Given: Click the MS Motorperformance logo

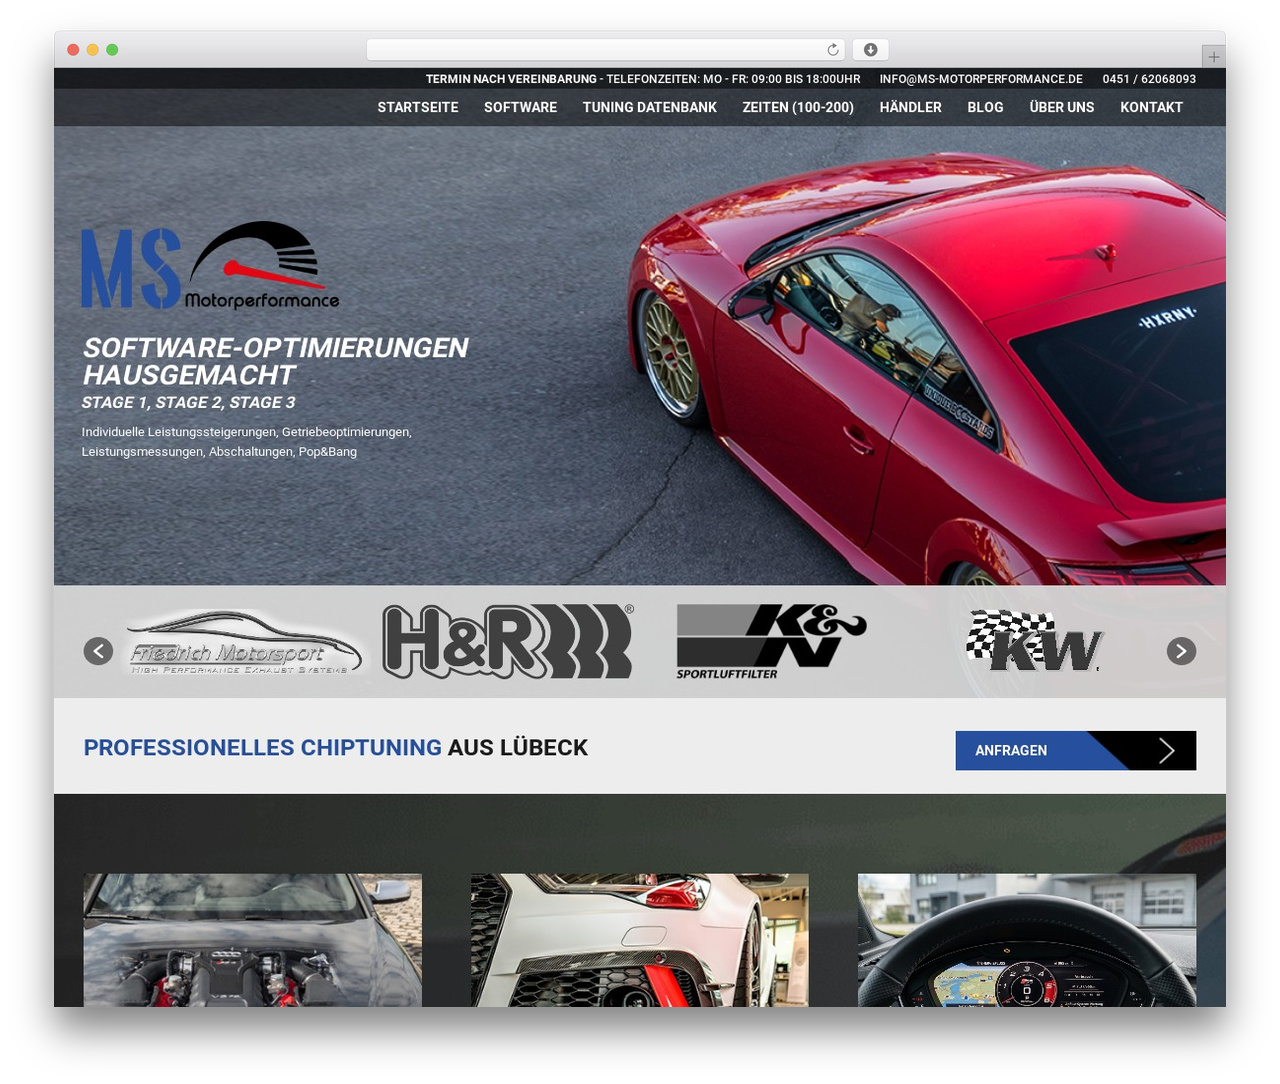Looking at the screenshot, I should tap(210, 265).
